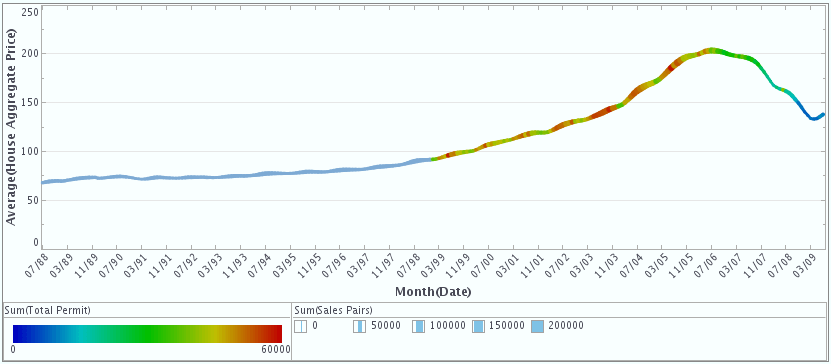Select the 50000 sales pairs legend swatch
The height and width of the screenshot is (364, 831).
click(359, 326)
